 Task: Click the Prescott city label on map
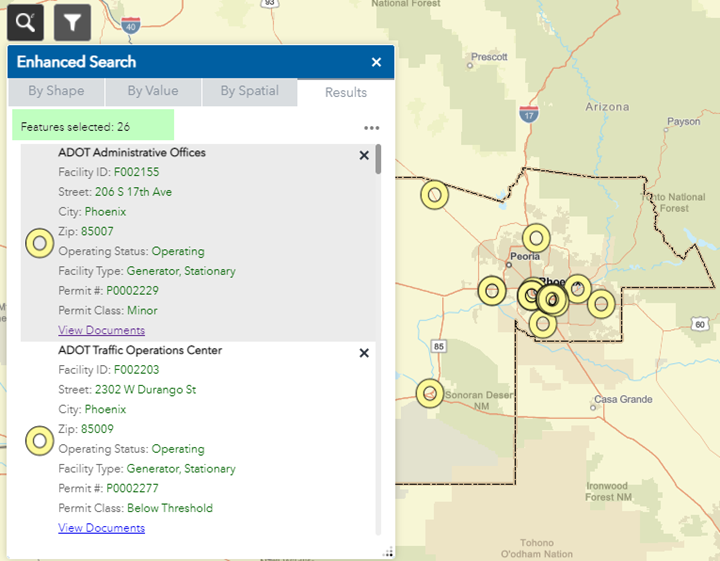click(489, 57)
